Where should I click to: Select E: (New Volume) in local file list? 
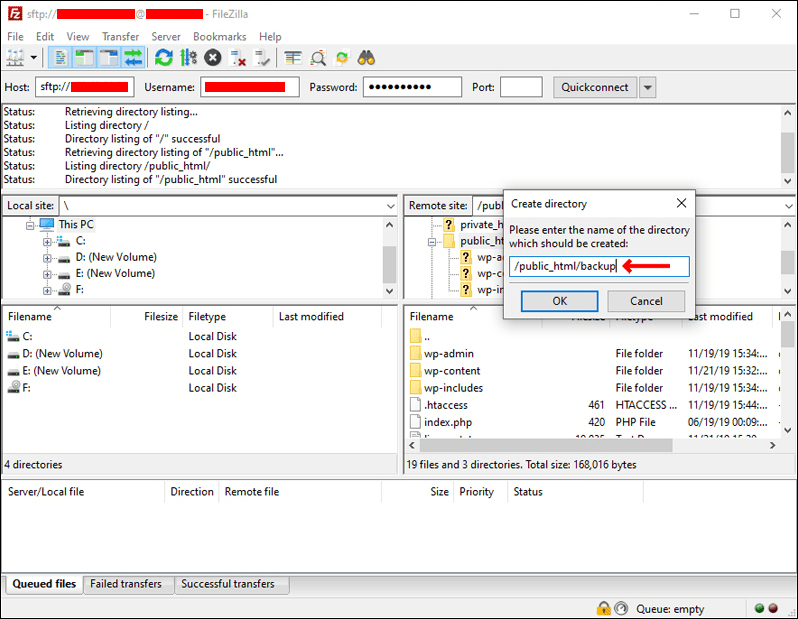coord(61,371)
